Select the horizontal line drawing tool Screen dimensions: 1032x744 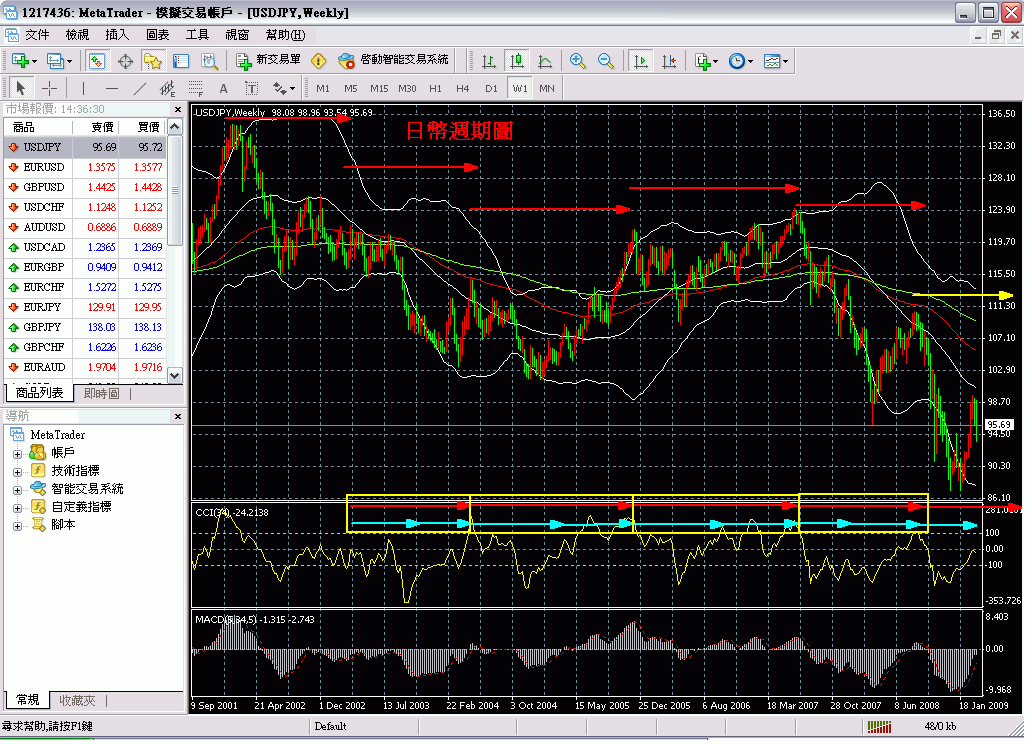tap(112, 88)
